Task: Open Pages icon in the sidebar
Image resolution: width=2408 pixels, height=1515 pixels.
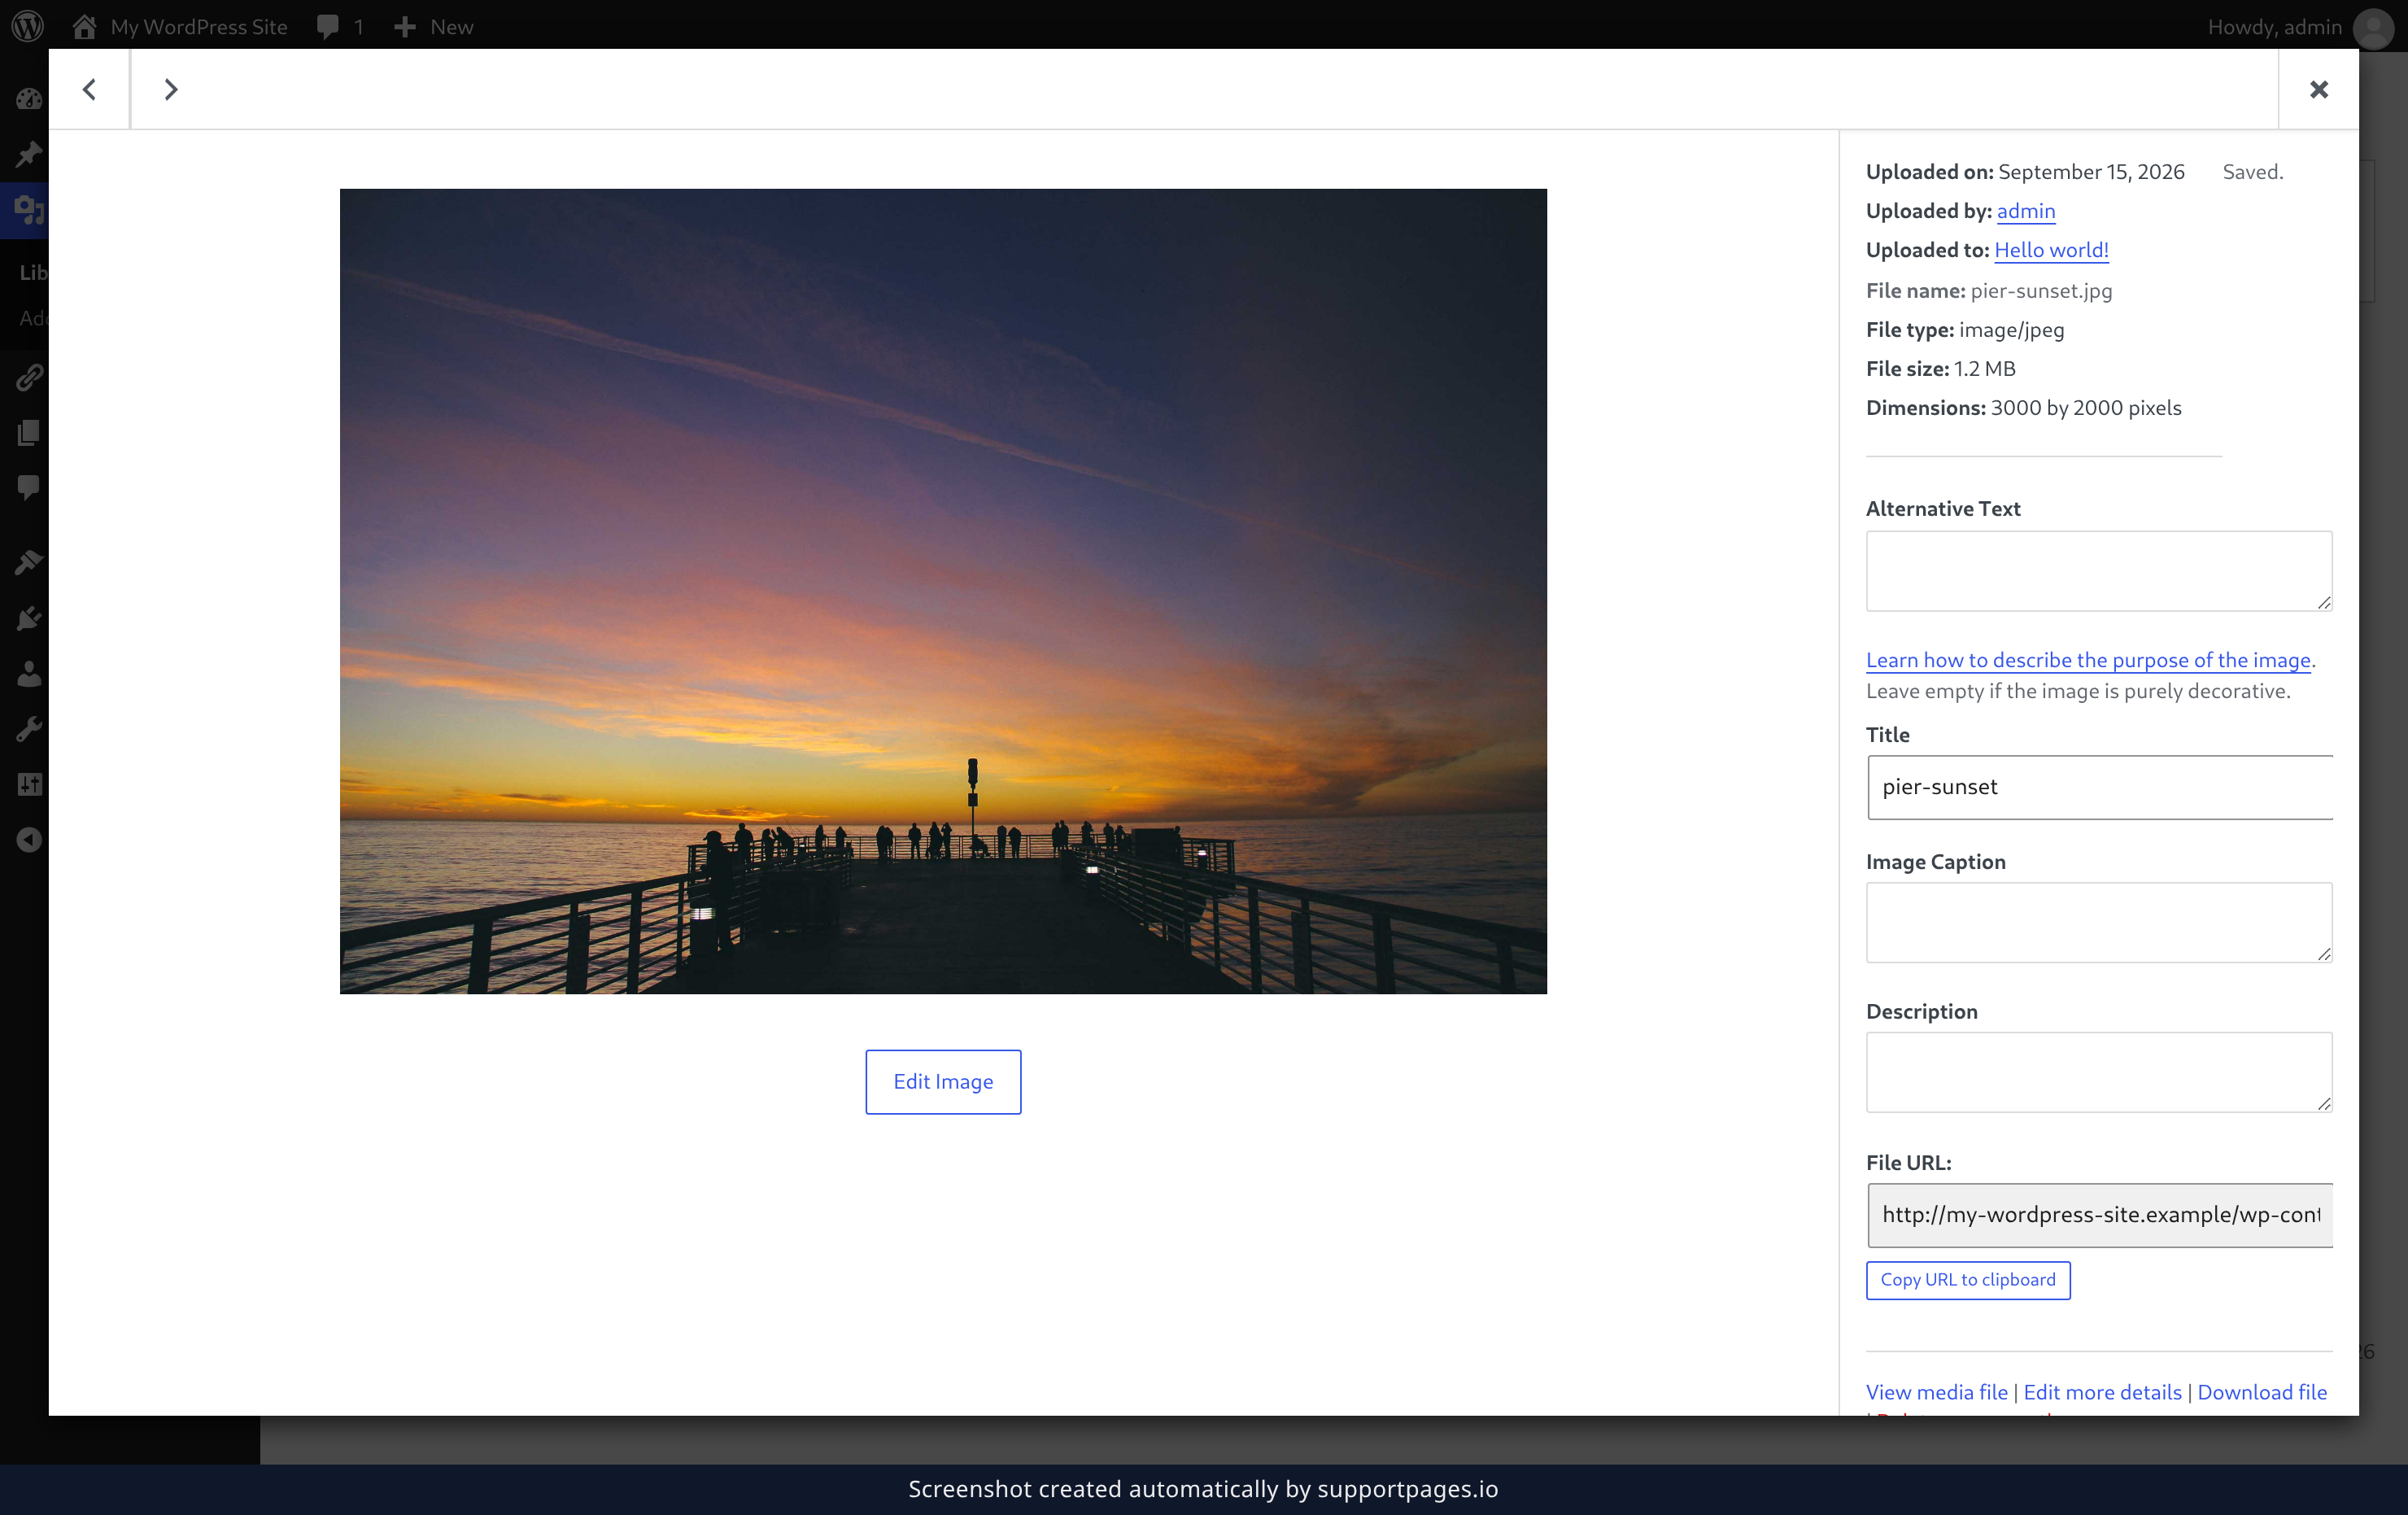Action: (x=28, y=433)
